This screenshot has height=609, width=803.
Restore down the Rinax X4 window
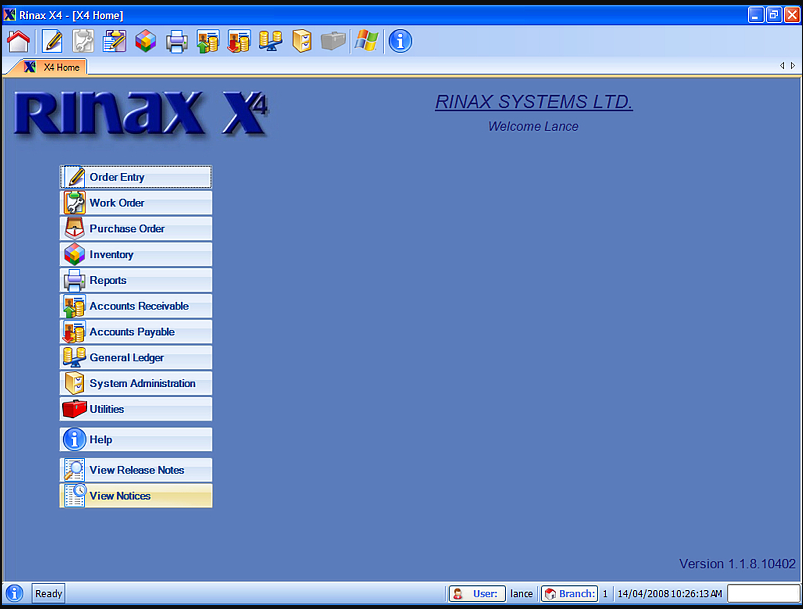(x=774, y=15)
